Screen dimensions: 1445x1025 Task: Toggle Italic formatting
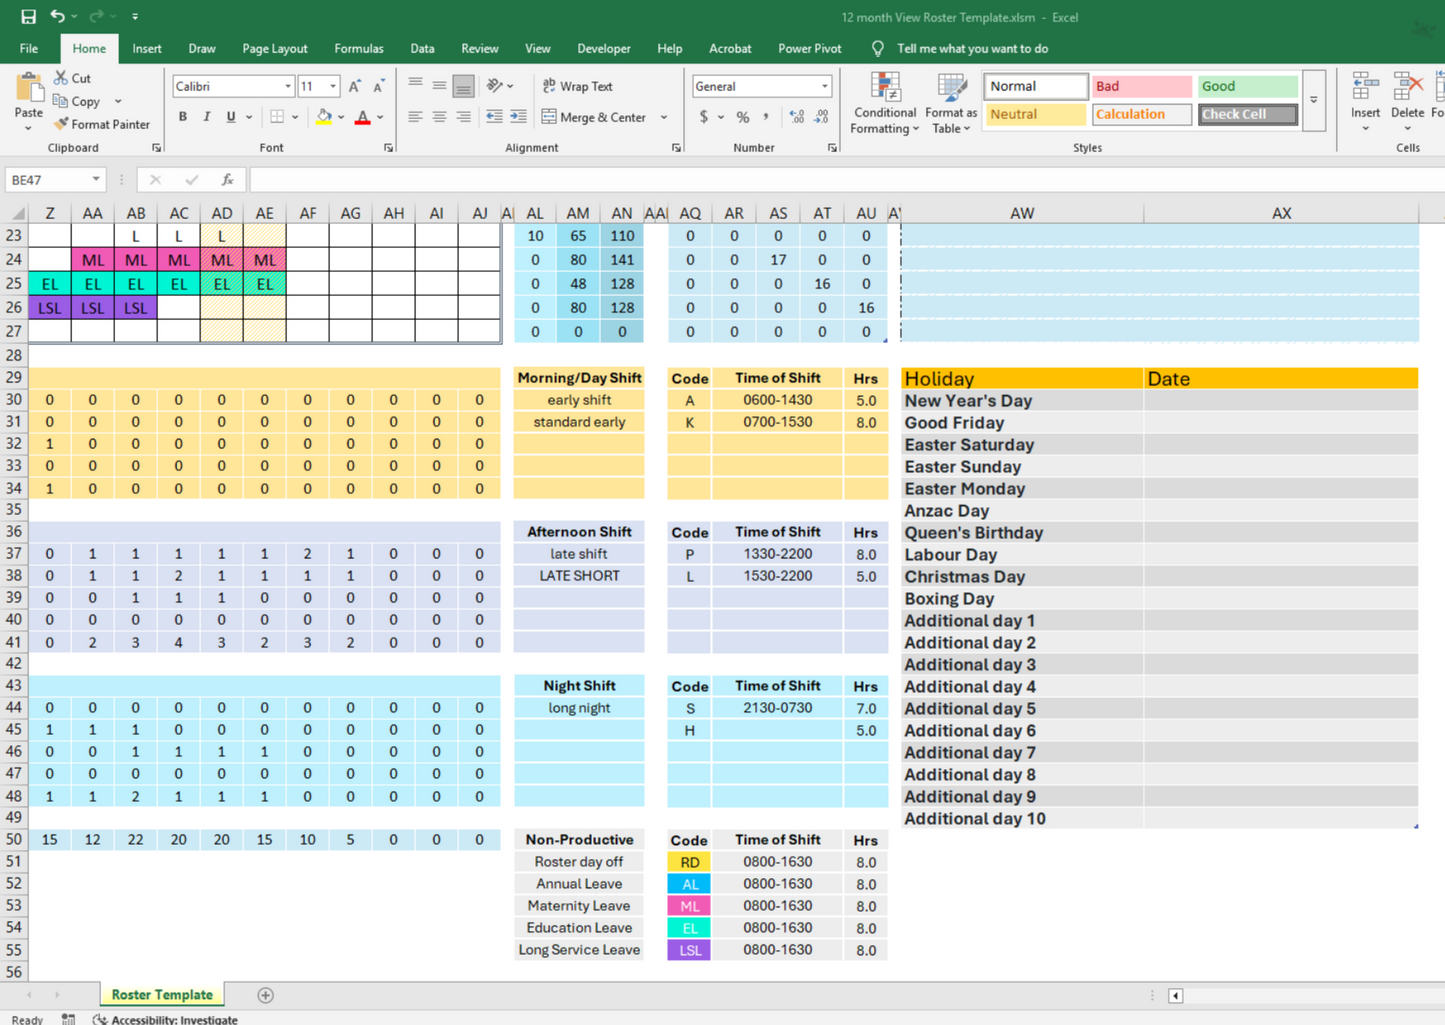click(x=207, y=117)
